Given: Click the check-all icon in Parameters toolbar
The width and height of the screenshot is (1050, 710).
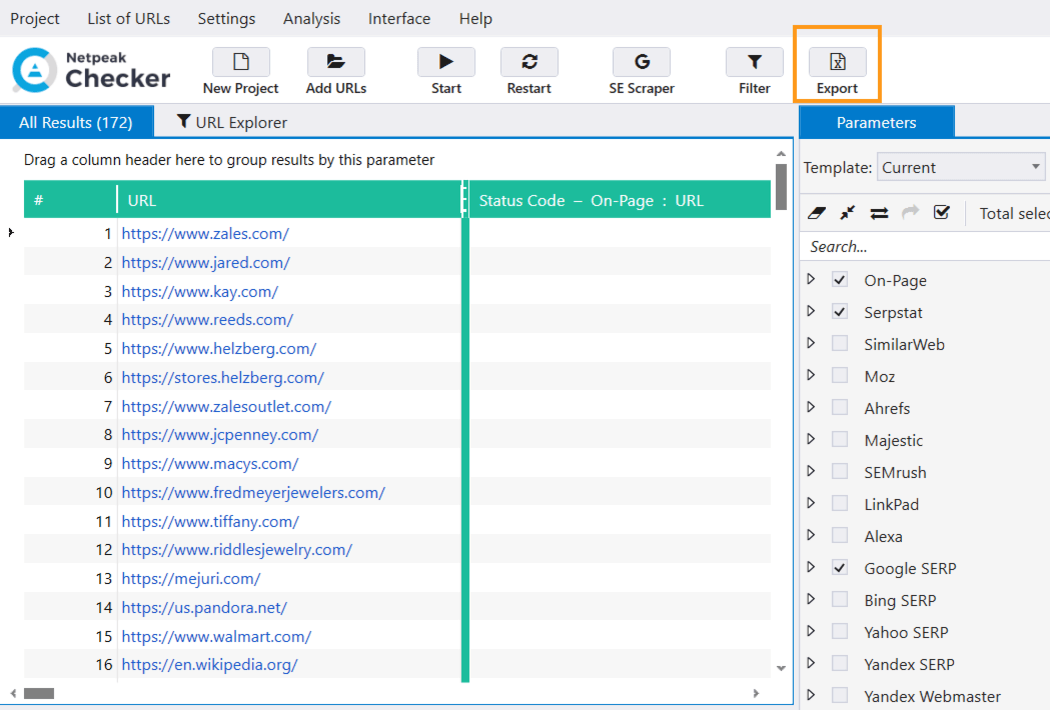Looking at the screenshot, I should (x=942, y=212).
